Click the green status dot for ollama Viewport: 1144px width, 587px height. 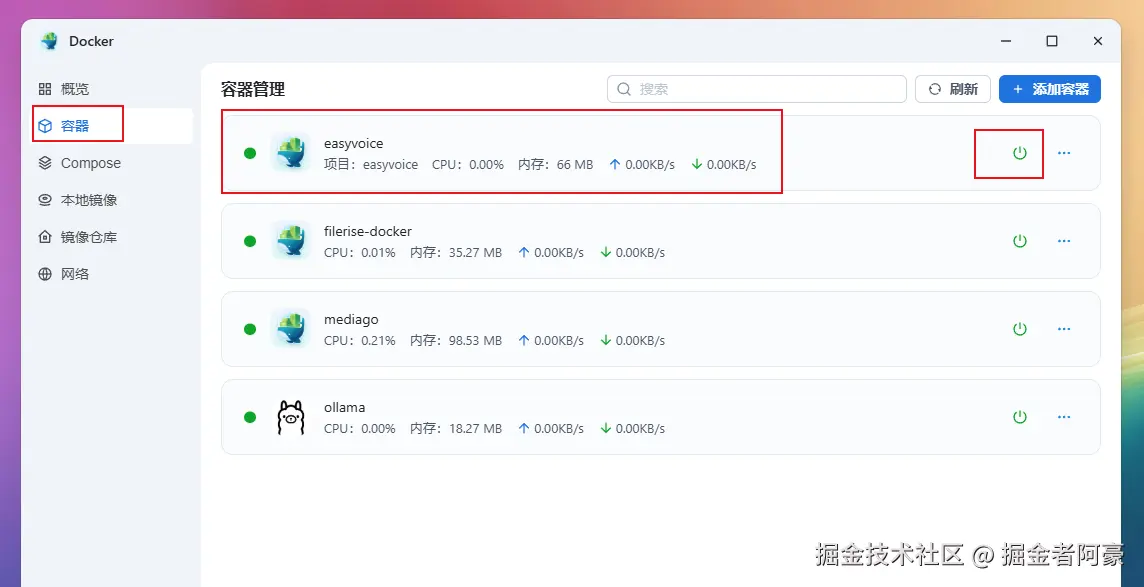click(x=250, y=417)
